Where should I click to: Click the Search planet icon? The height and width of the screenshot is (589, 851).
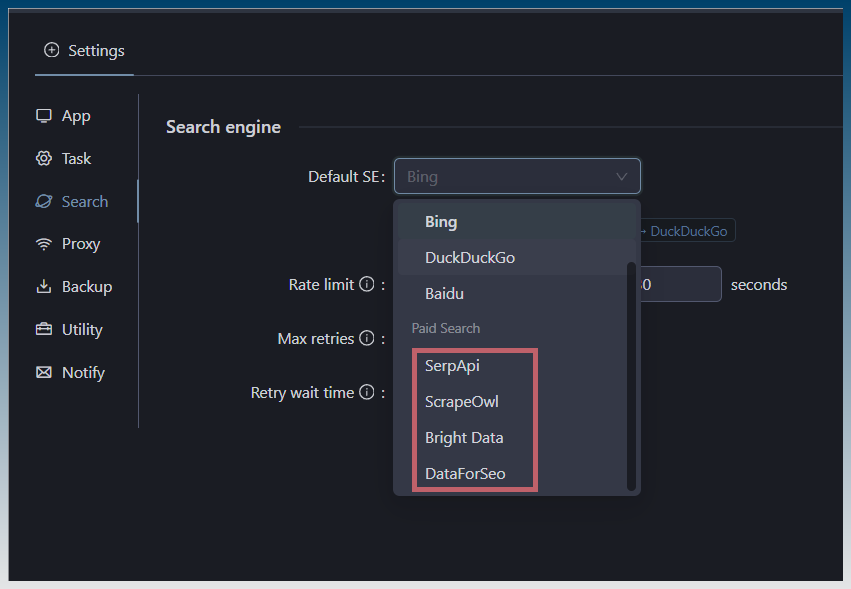[44, 202]
